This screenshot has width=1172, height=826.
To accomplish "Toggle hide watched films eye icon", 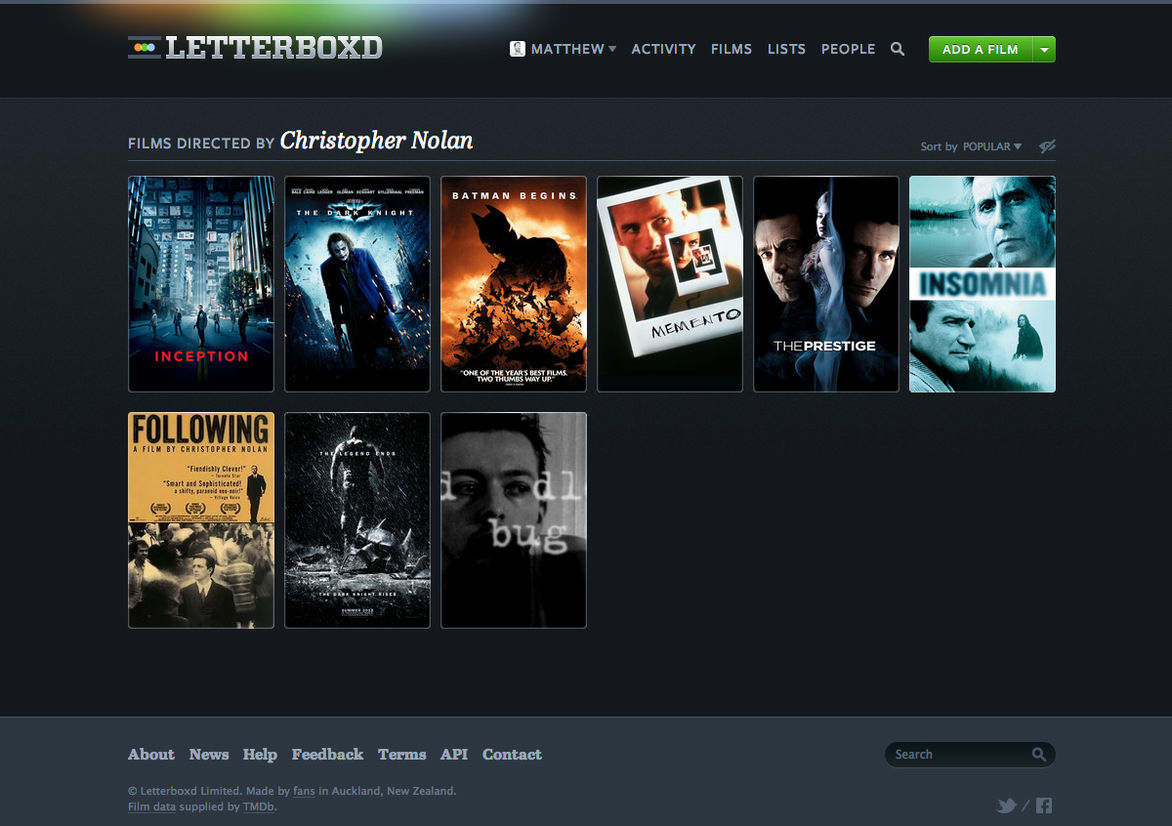I will [1047, 147].
